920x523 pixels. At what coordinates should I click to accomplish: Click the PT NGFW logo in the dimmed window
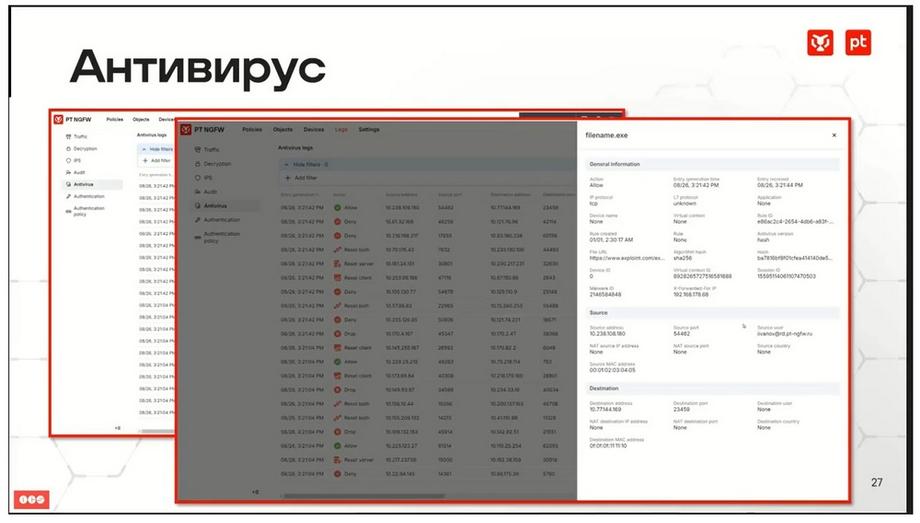(x=186, y=129)
